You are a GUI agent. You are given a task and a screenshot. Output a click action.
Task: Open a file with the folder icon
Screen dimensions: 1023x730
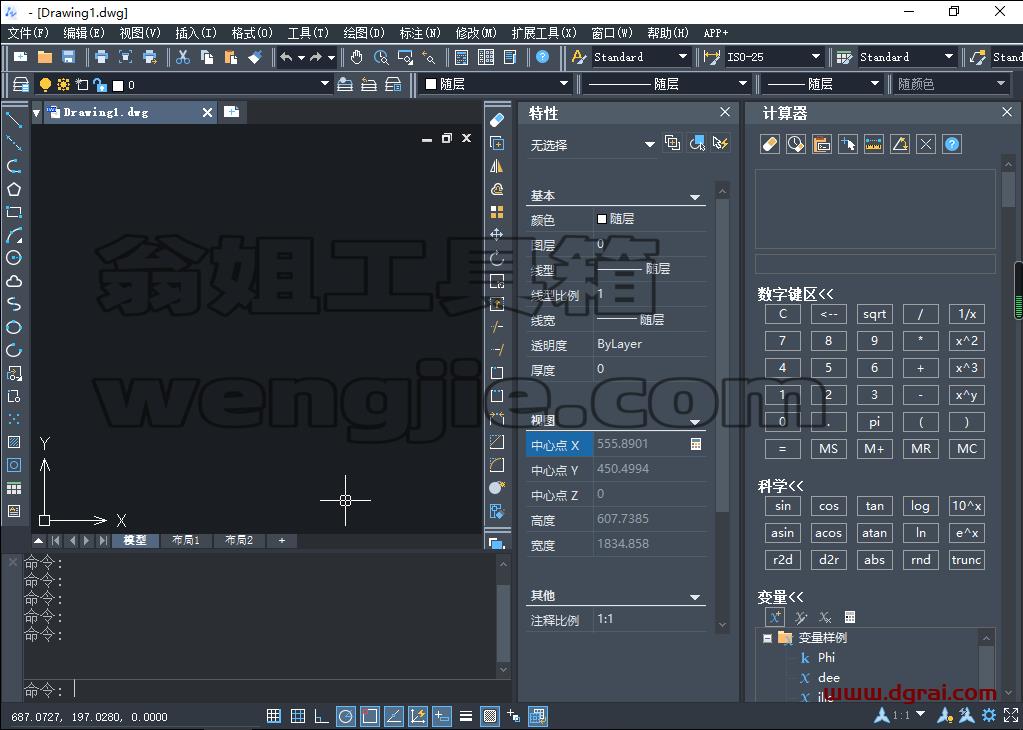[45, 57]
